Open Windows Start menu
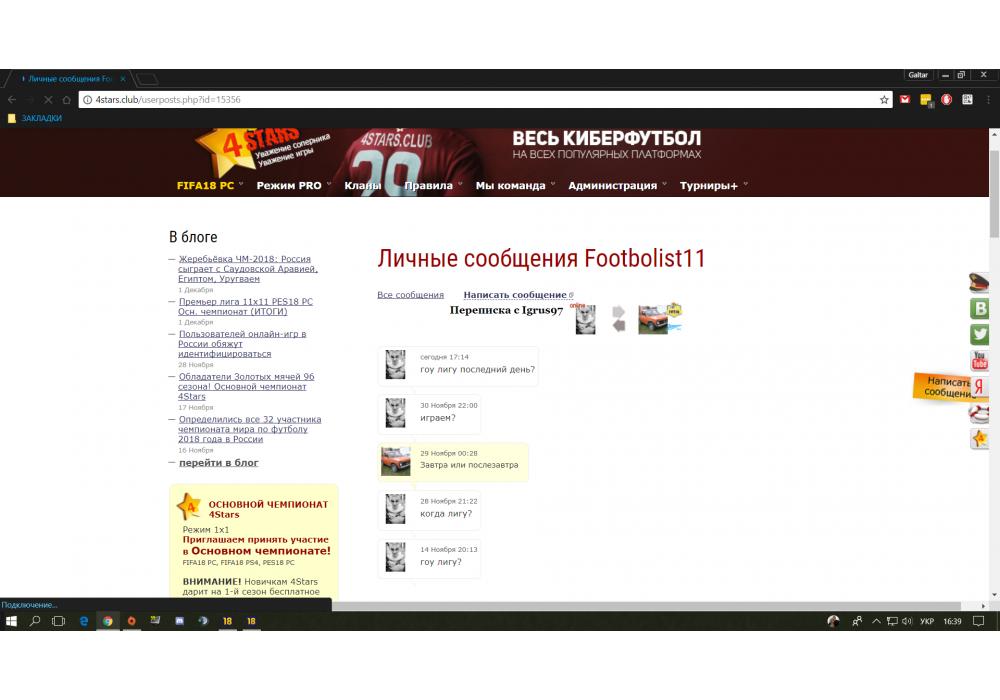 pyautogui.click(x=12, y=621)
